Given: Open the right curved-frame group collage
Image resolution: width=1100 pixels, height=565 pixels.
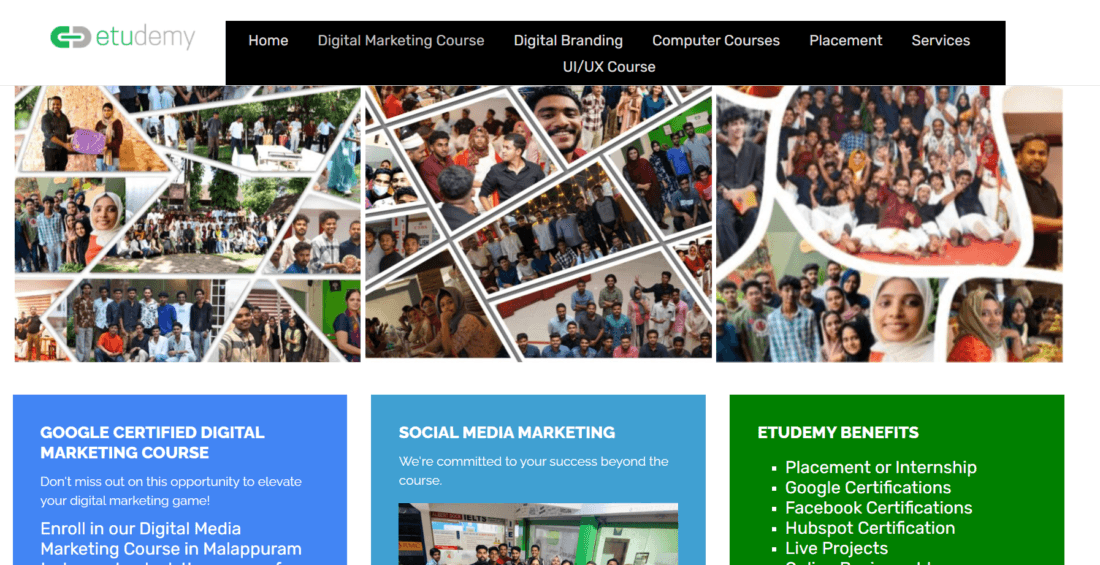Looking at the screenshot, I should point(889,224).
